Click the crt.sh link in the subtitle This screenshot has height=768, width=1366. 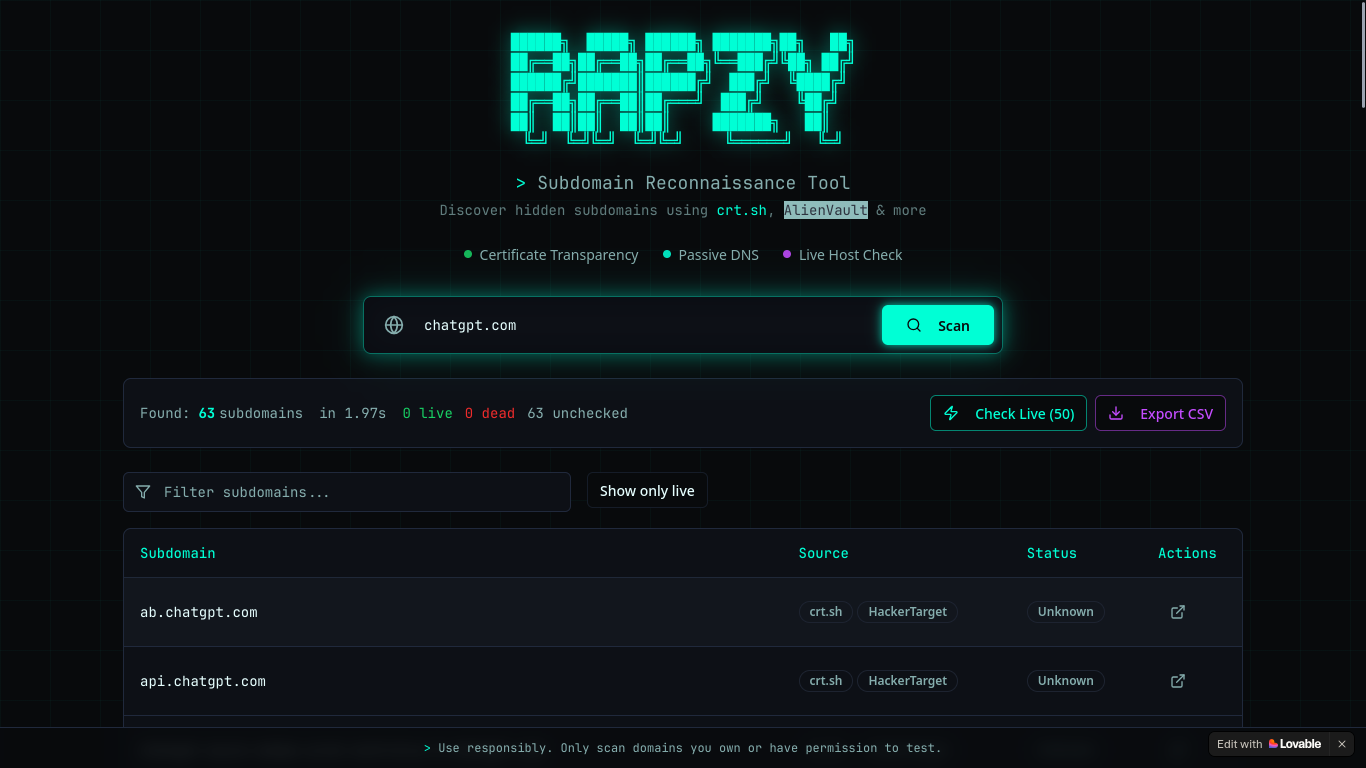pyautogui.click(x=741, y=210)
